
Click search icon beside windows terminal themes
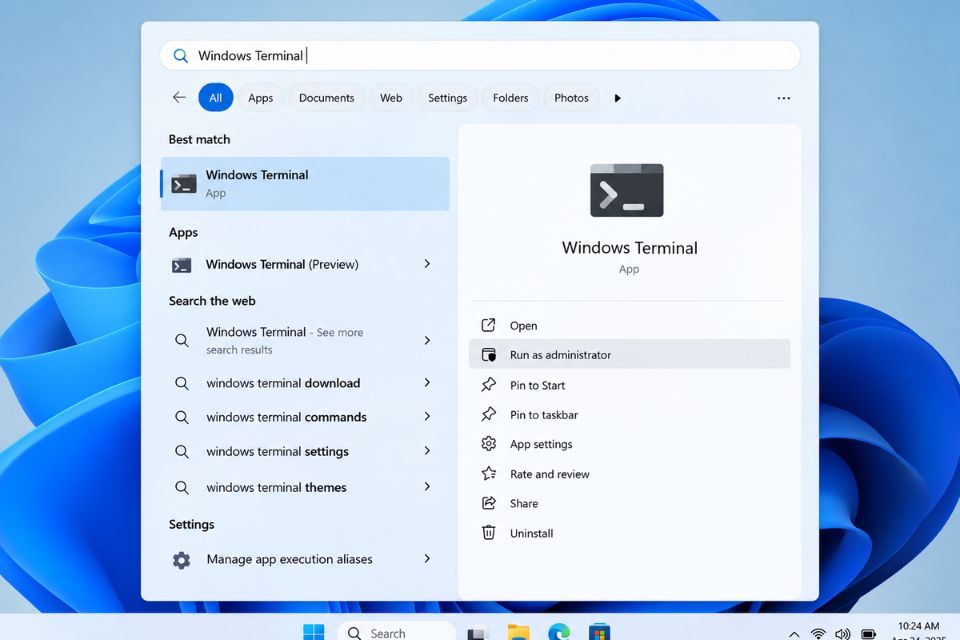point(181,488)
